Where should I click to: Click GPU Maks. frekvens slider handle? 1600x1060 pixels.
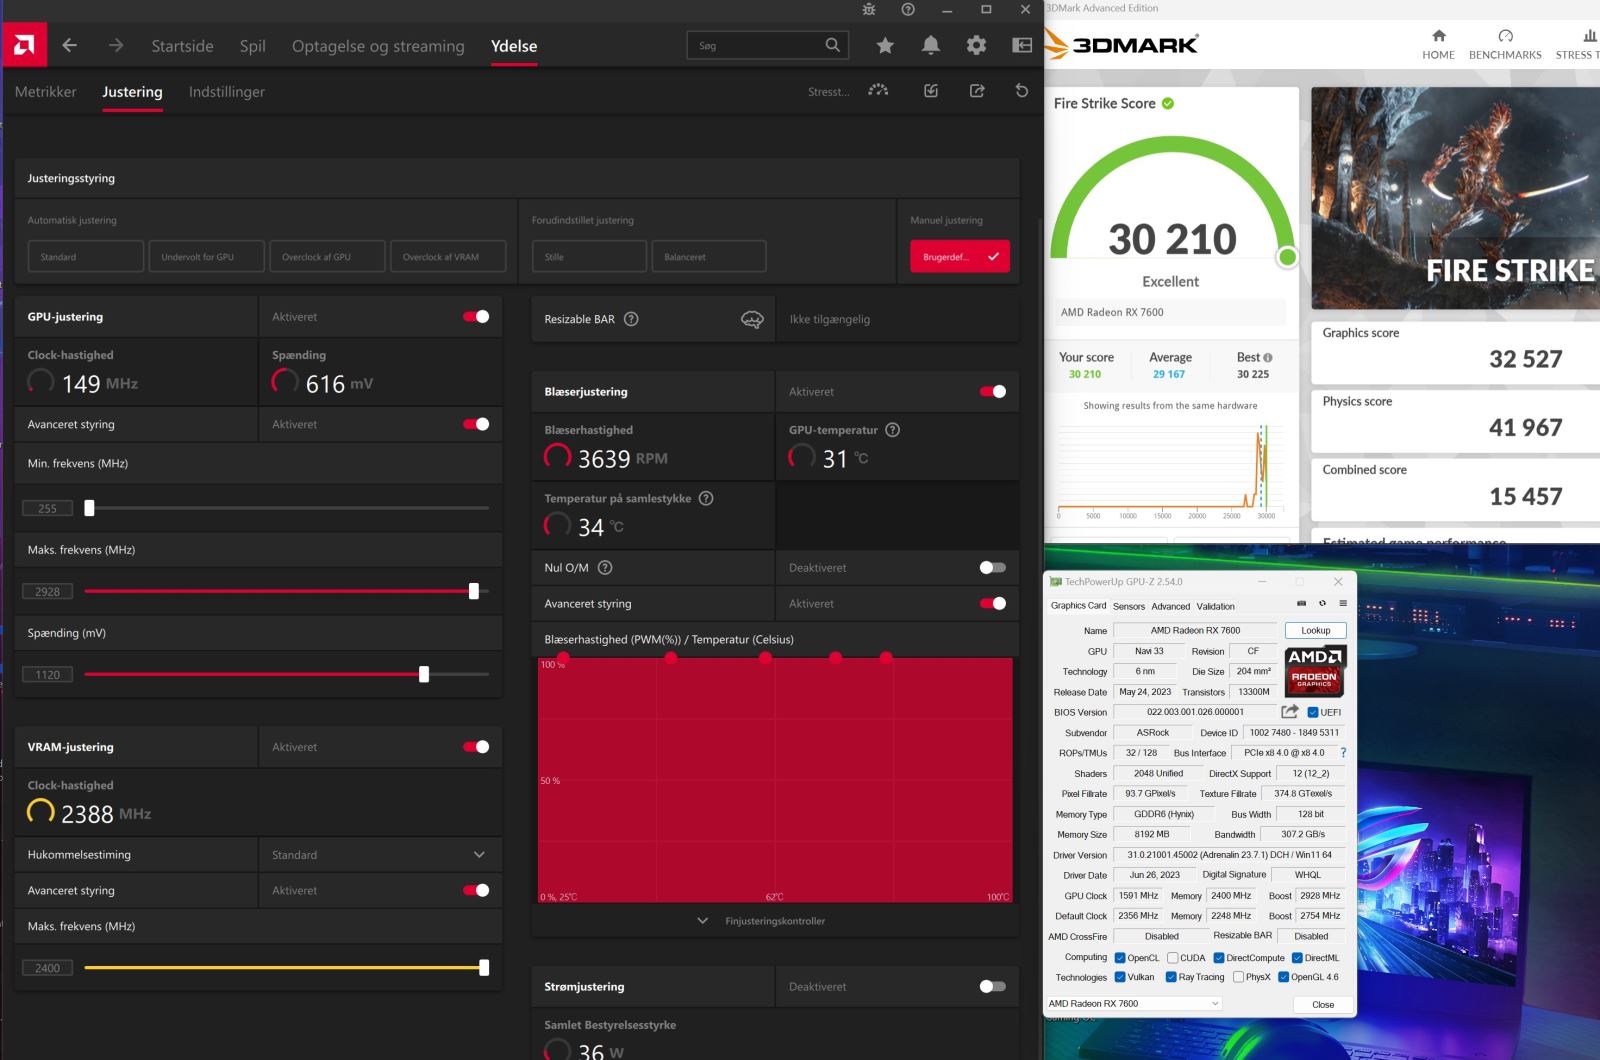[x=474, y=591]
